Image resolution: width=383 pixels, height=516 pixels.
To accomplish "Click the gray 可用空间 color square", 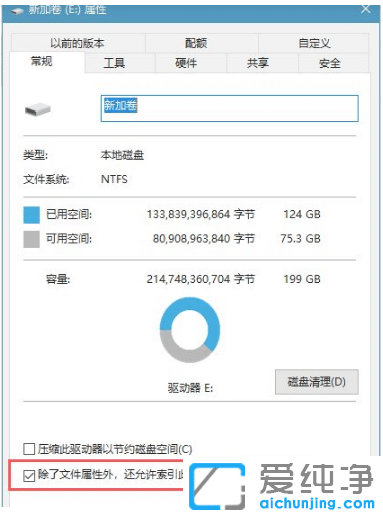I will point(31,239).
